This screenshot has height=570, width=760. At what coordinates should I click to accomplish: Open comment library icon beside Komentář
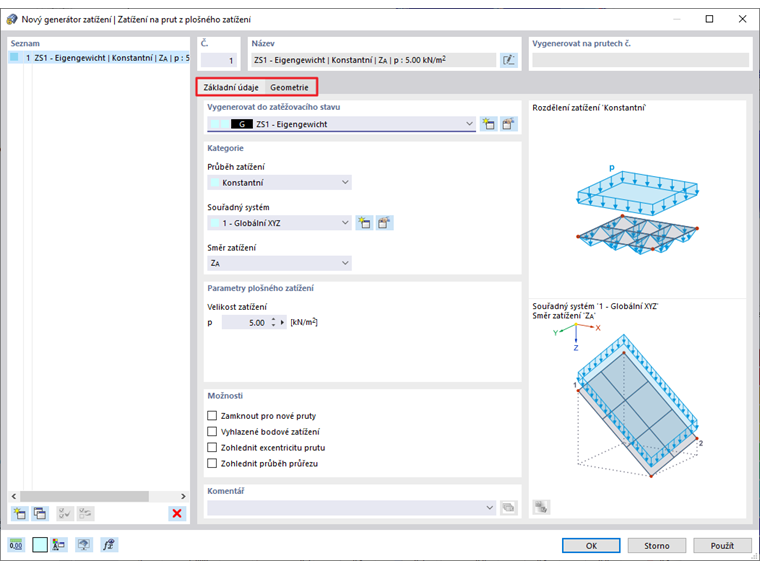(508, 507)
